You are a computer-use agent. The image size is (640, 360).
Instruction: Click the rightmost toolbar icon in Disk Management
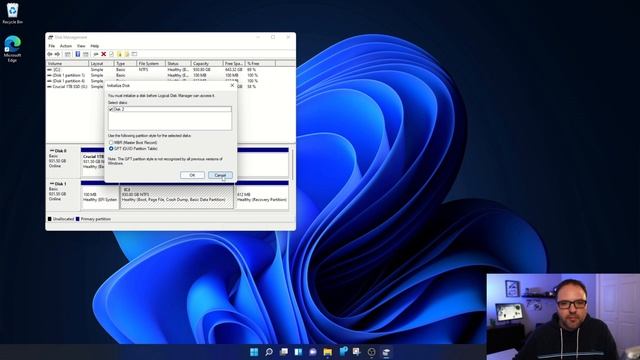134,54
